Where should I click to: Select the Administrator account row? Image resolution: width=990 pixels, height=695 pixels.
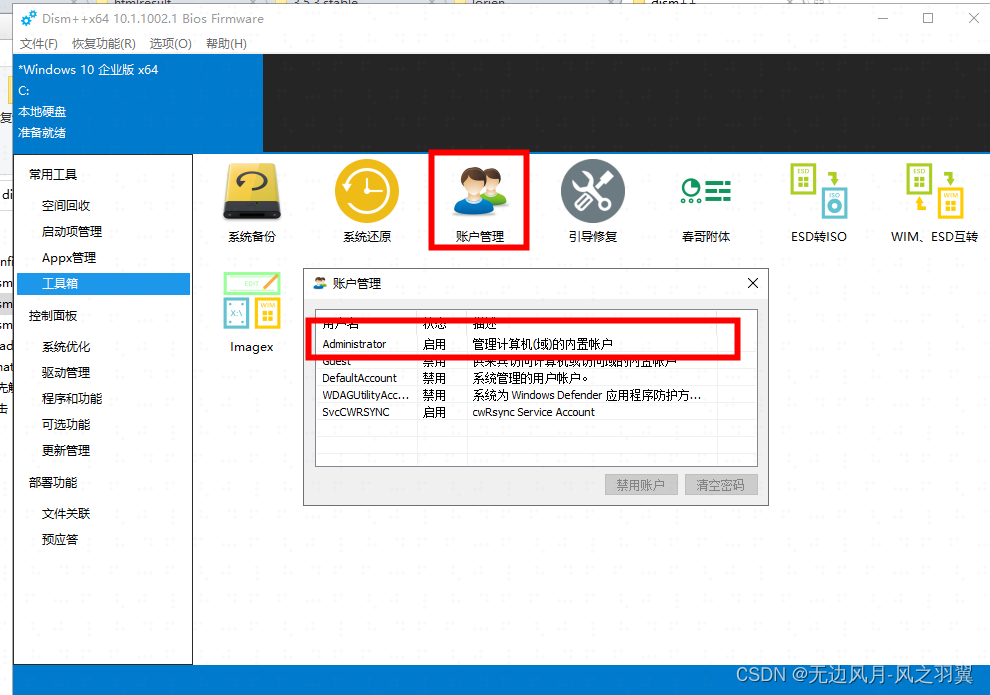point(536,344)
